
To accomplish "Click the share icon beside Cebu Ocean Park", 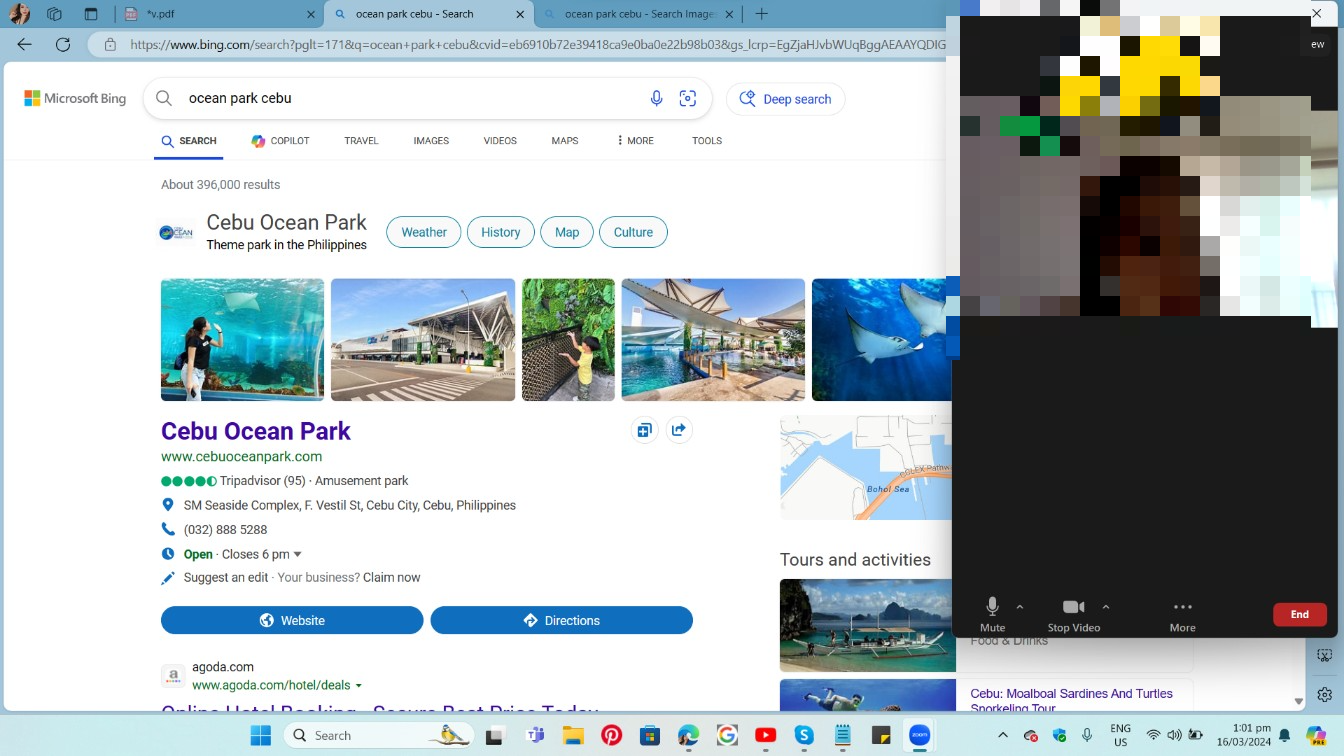I will (679, 430).
